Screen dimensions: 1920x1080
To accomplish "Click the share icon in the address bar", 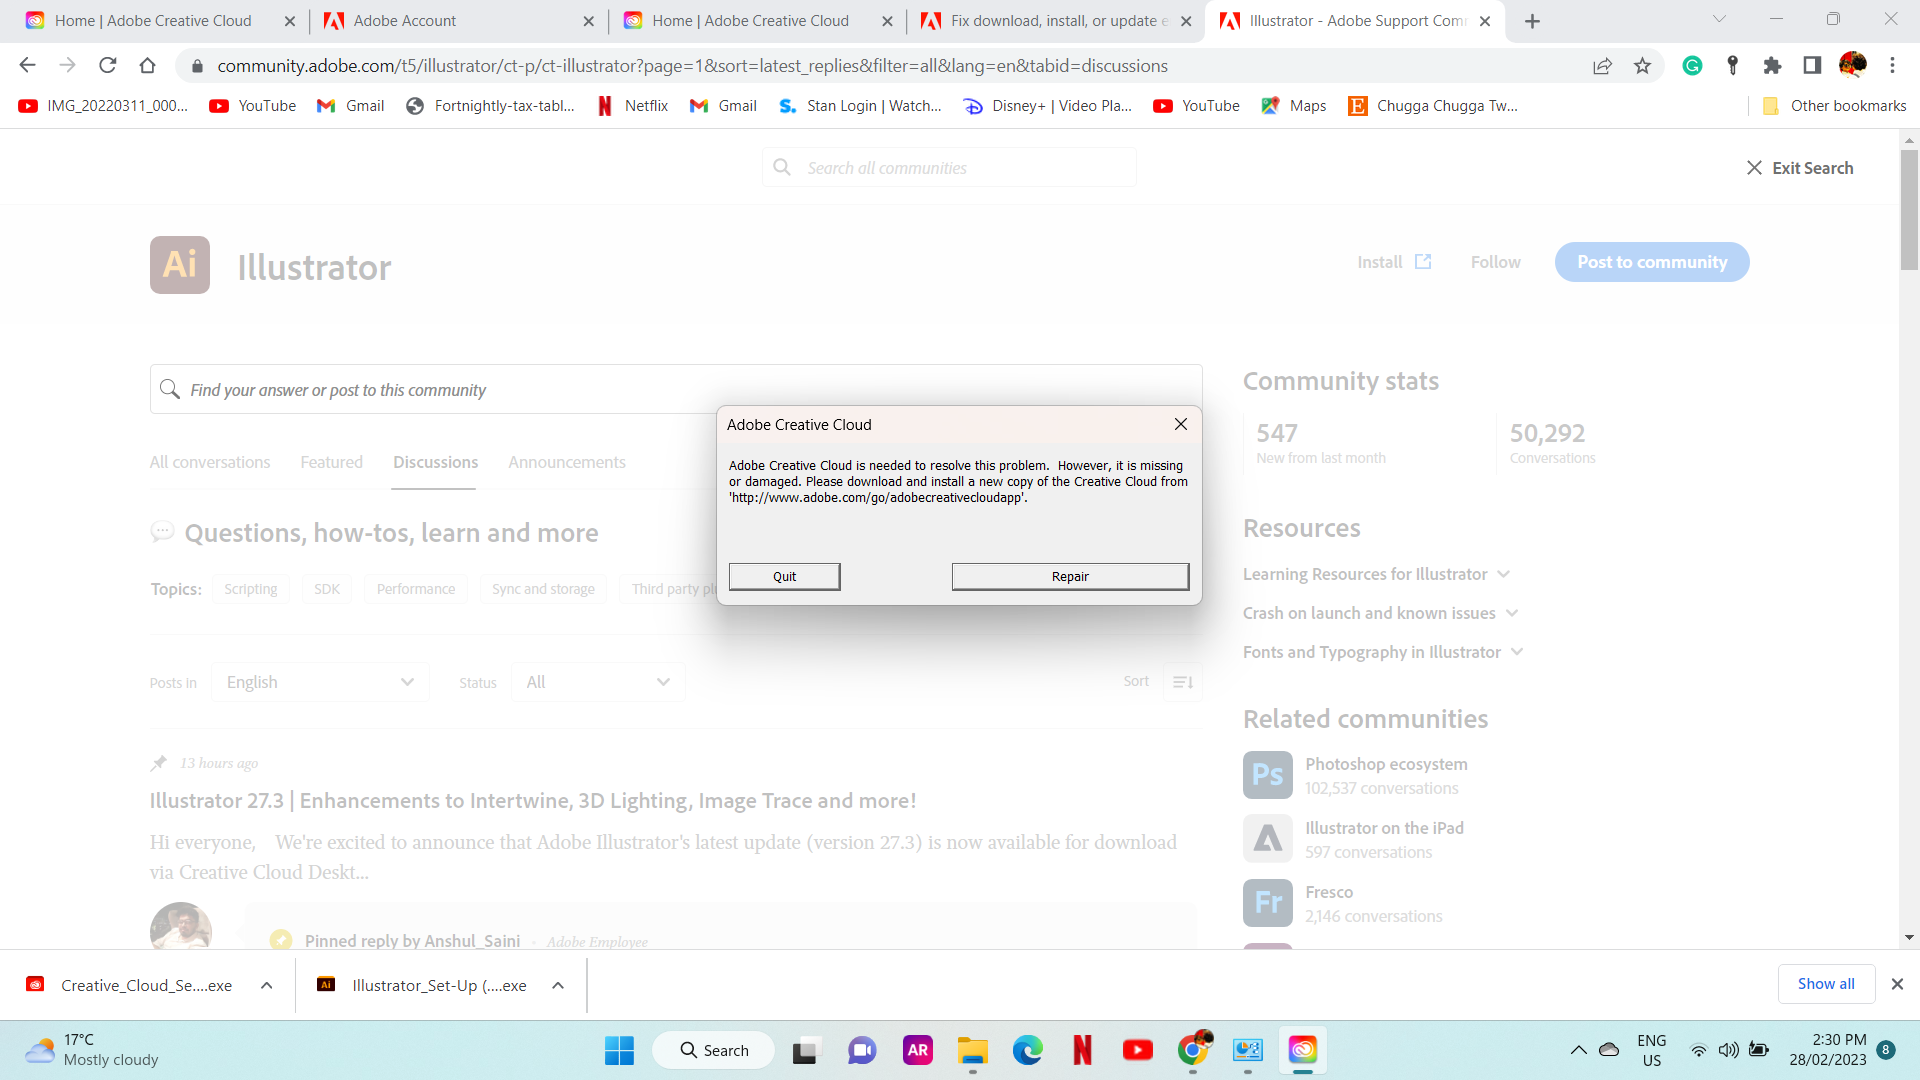I will (1603, 65).
